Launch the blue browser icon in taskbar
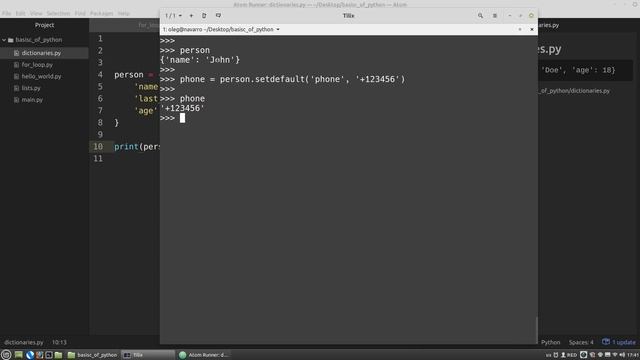The image size is (640, 360). (x=30, y=355)
